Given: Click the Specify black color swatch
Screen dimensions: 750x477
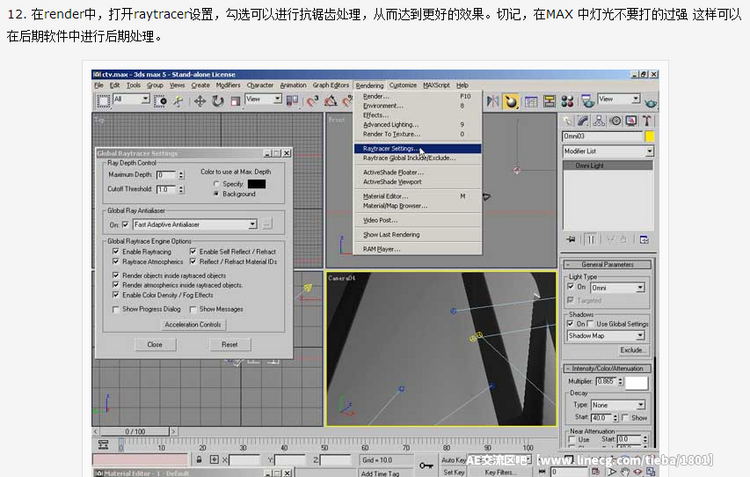Looking at the screenshot, I should click(x=256, y=184).
